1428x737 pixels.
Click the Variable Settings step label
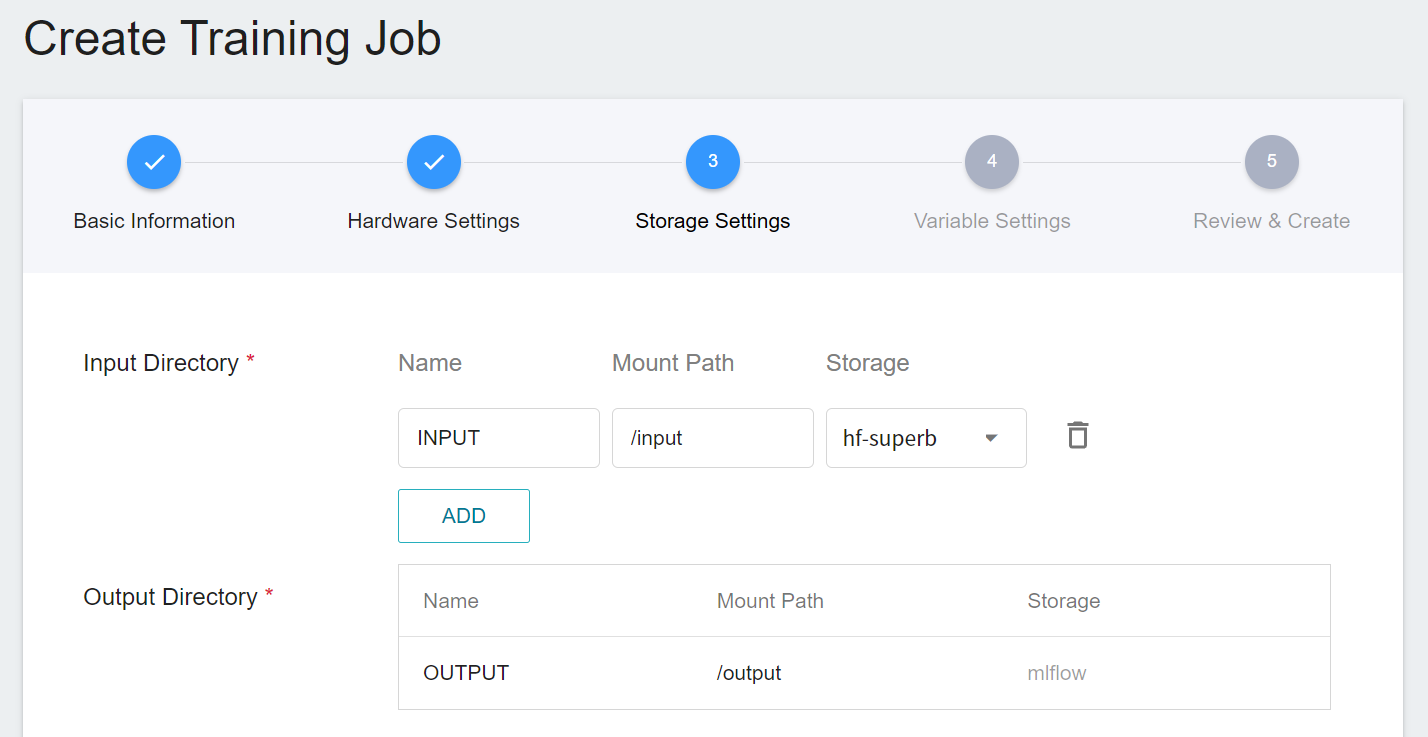[992, 221]
